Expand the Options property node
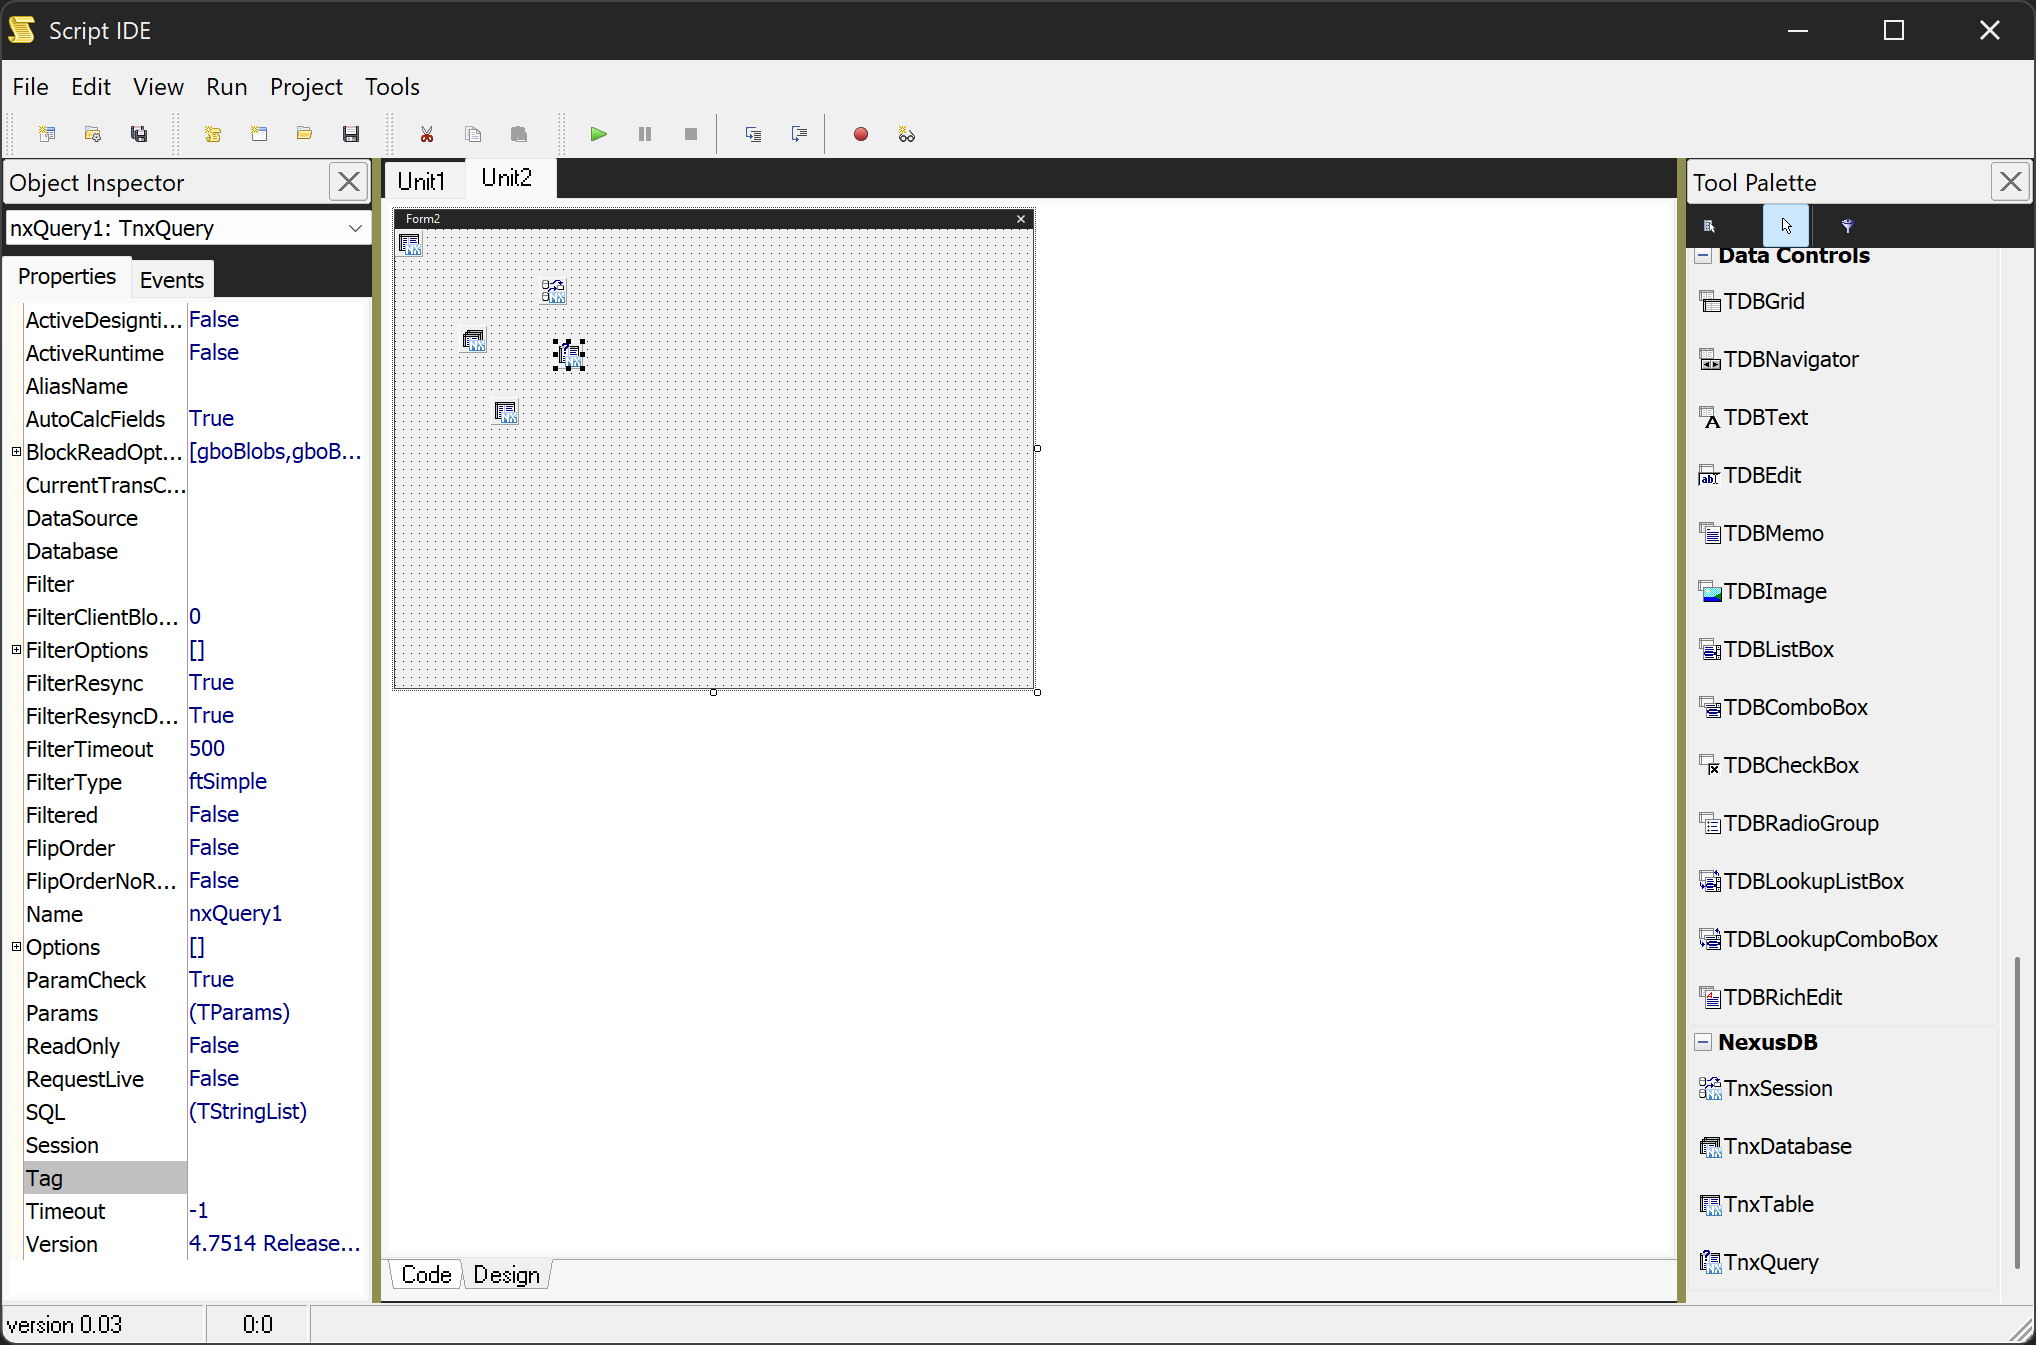2036x1345 pixels. [16, 947]
